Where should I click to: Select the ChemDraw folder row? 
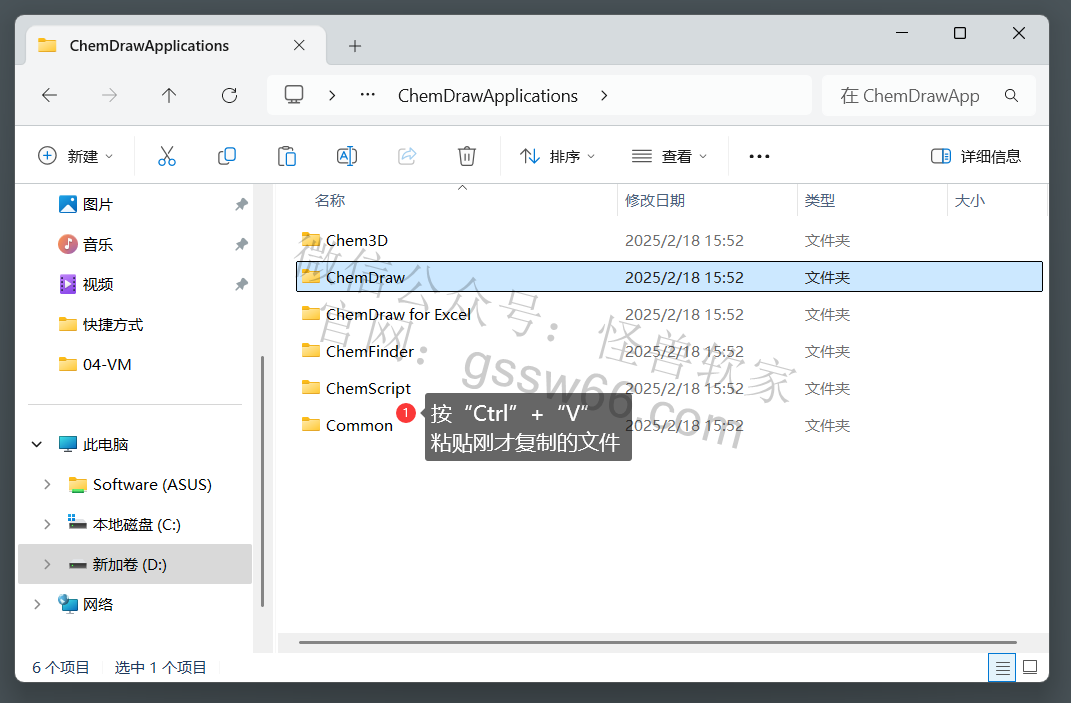pos(669,277)
